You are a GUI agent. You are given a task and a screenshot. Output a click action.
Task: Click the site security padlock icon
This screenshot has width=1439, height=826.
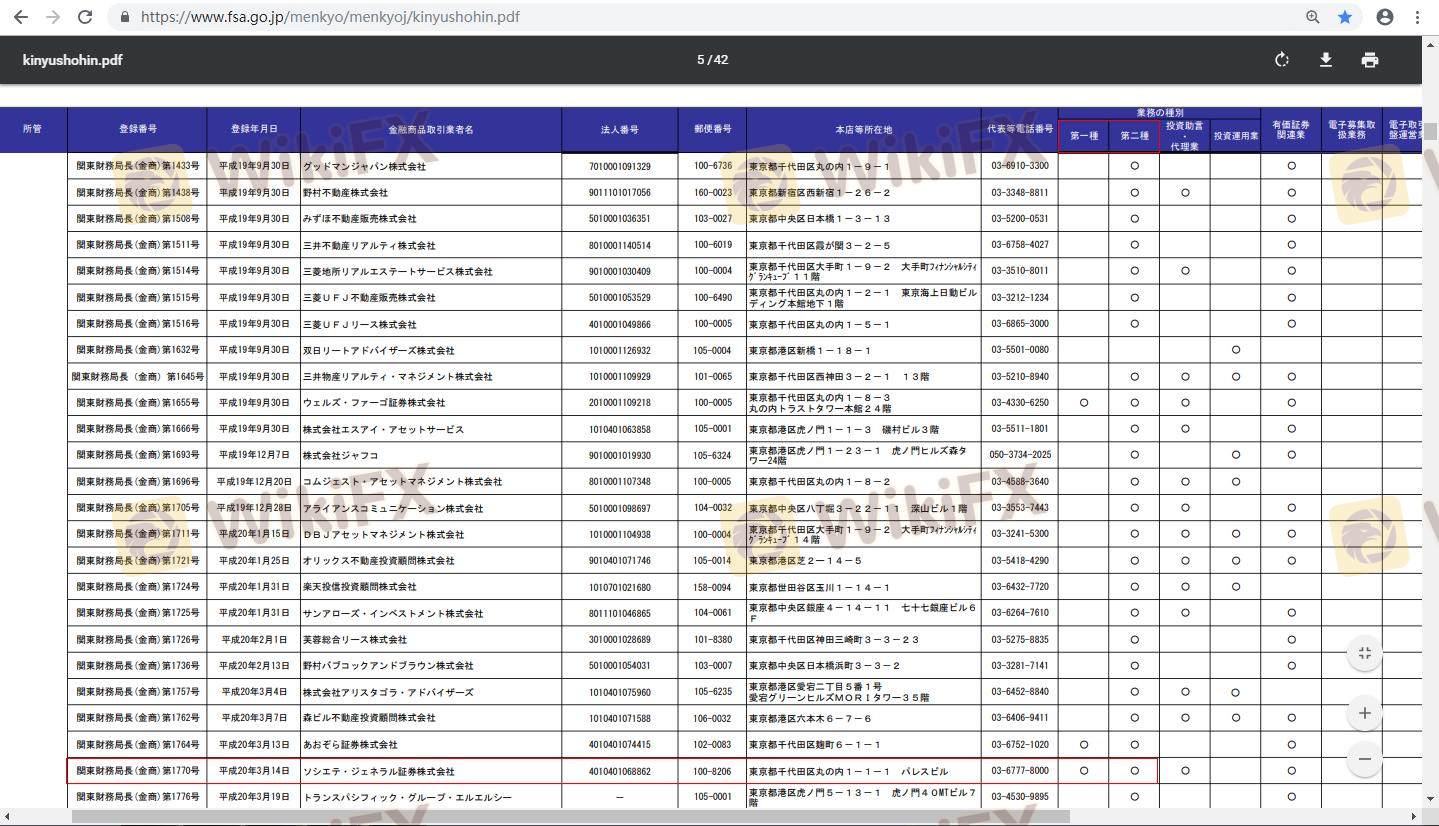(x=125, y=17)
